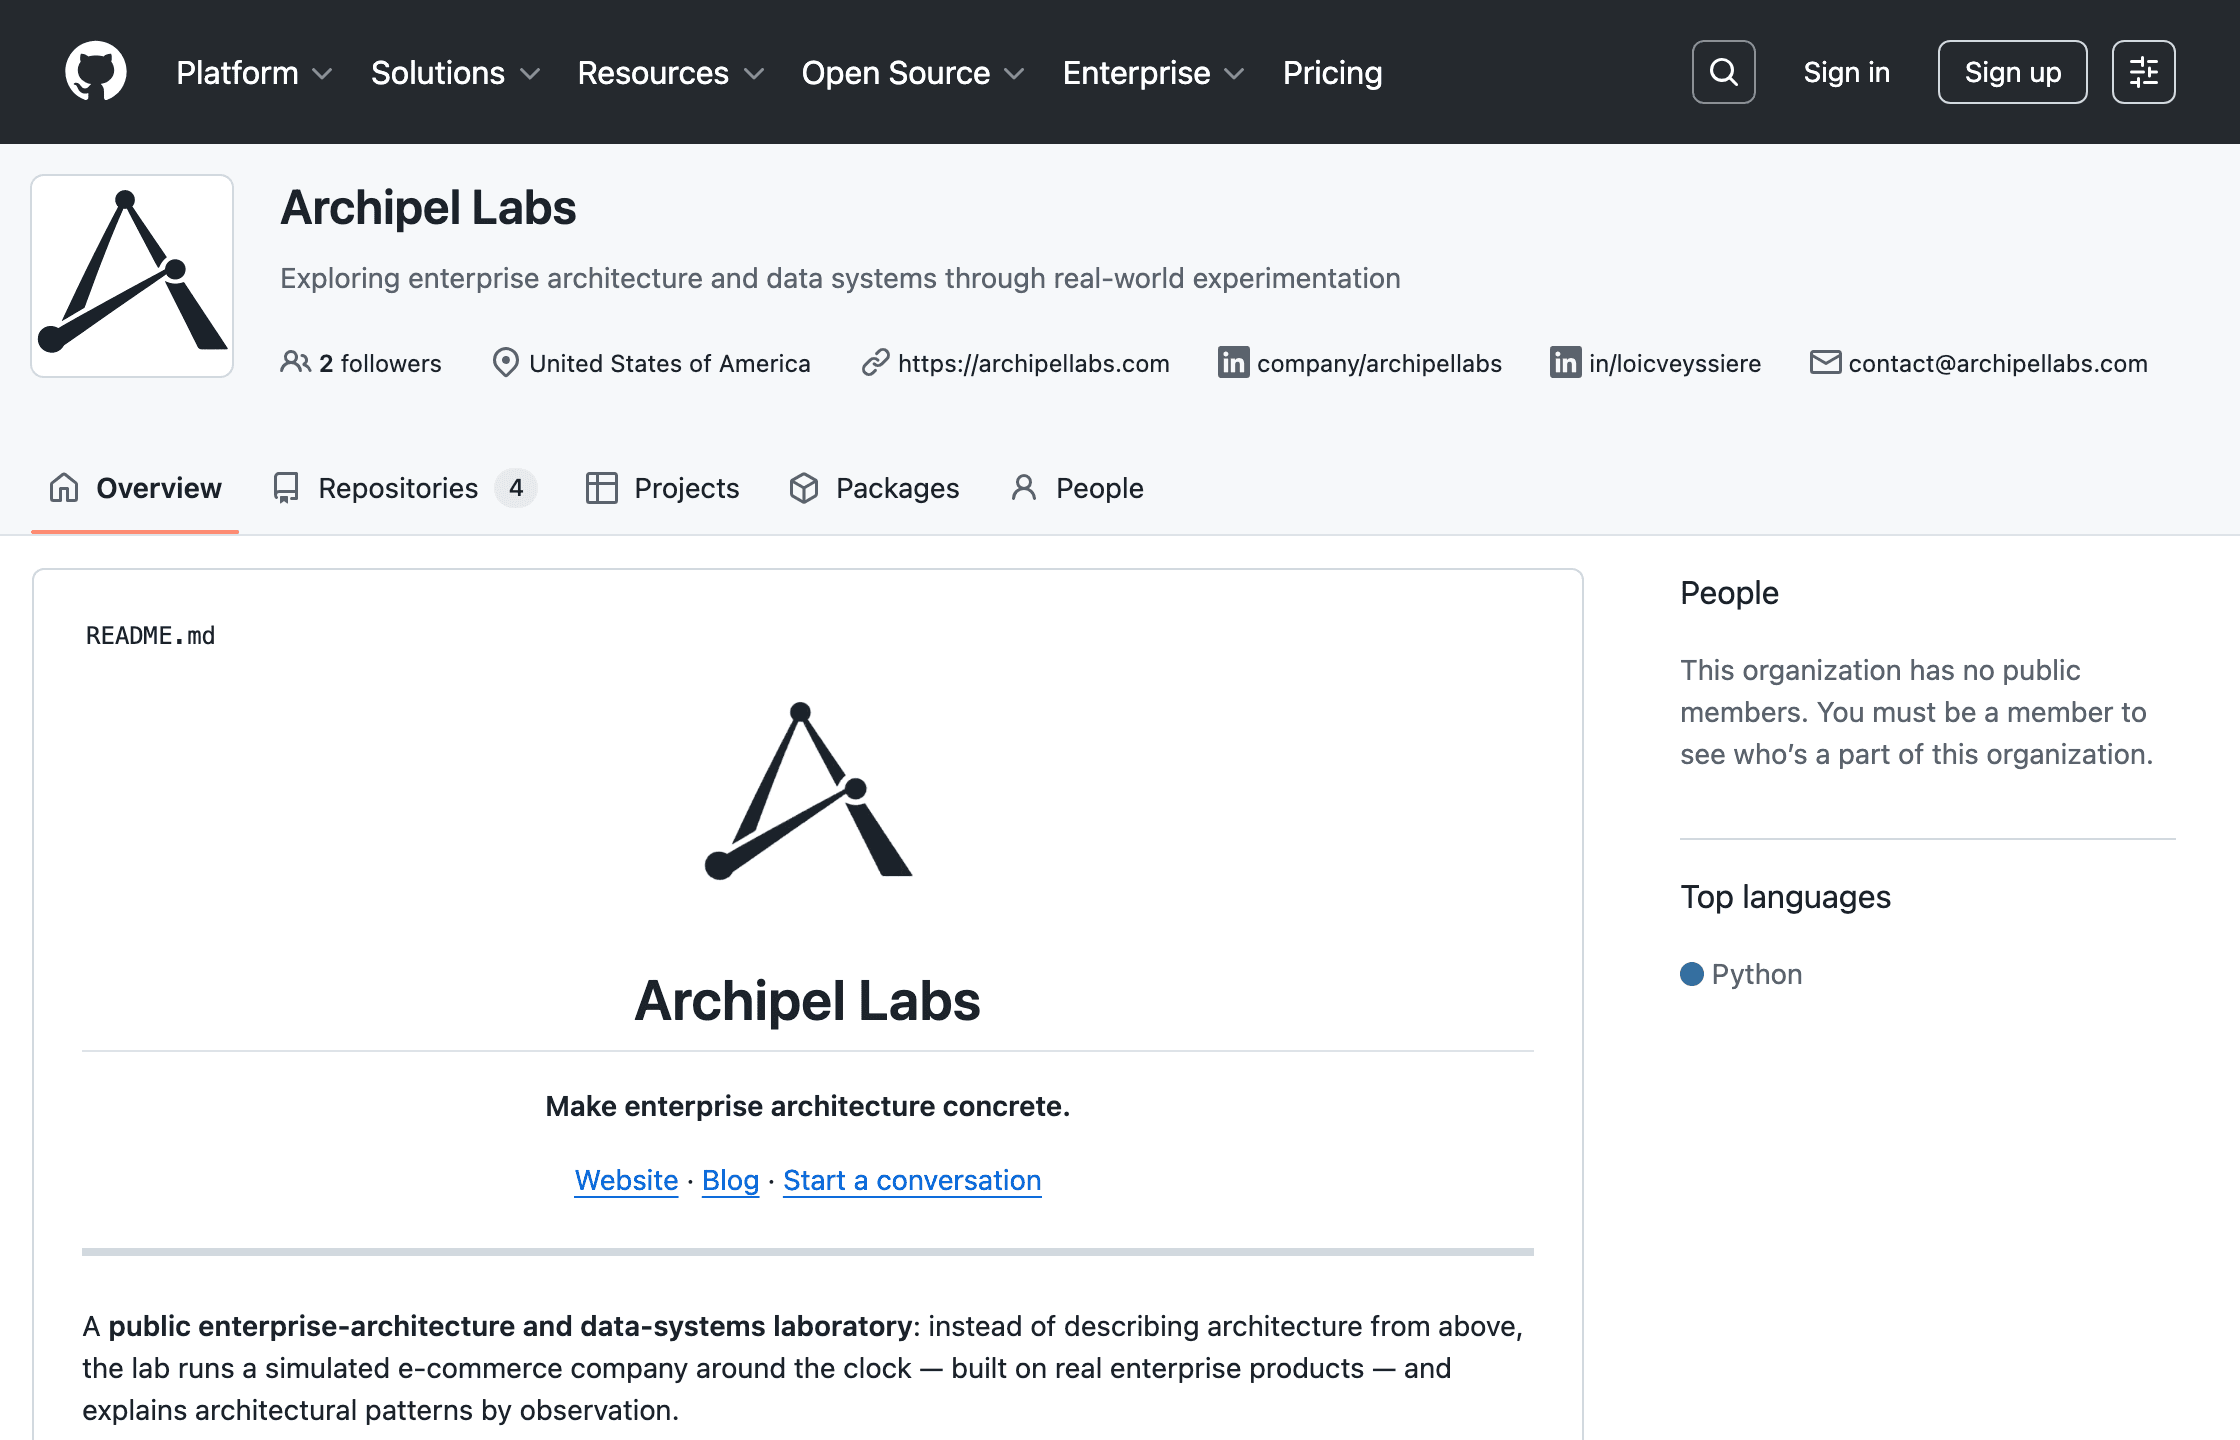Expand the Open Source dropdown menu

(913, 72)
